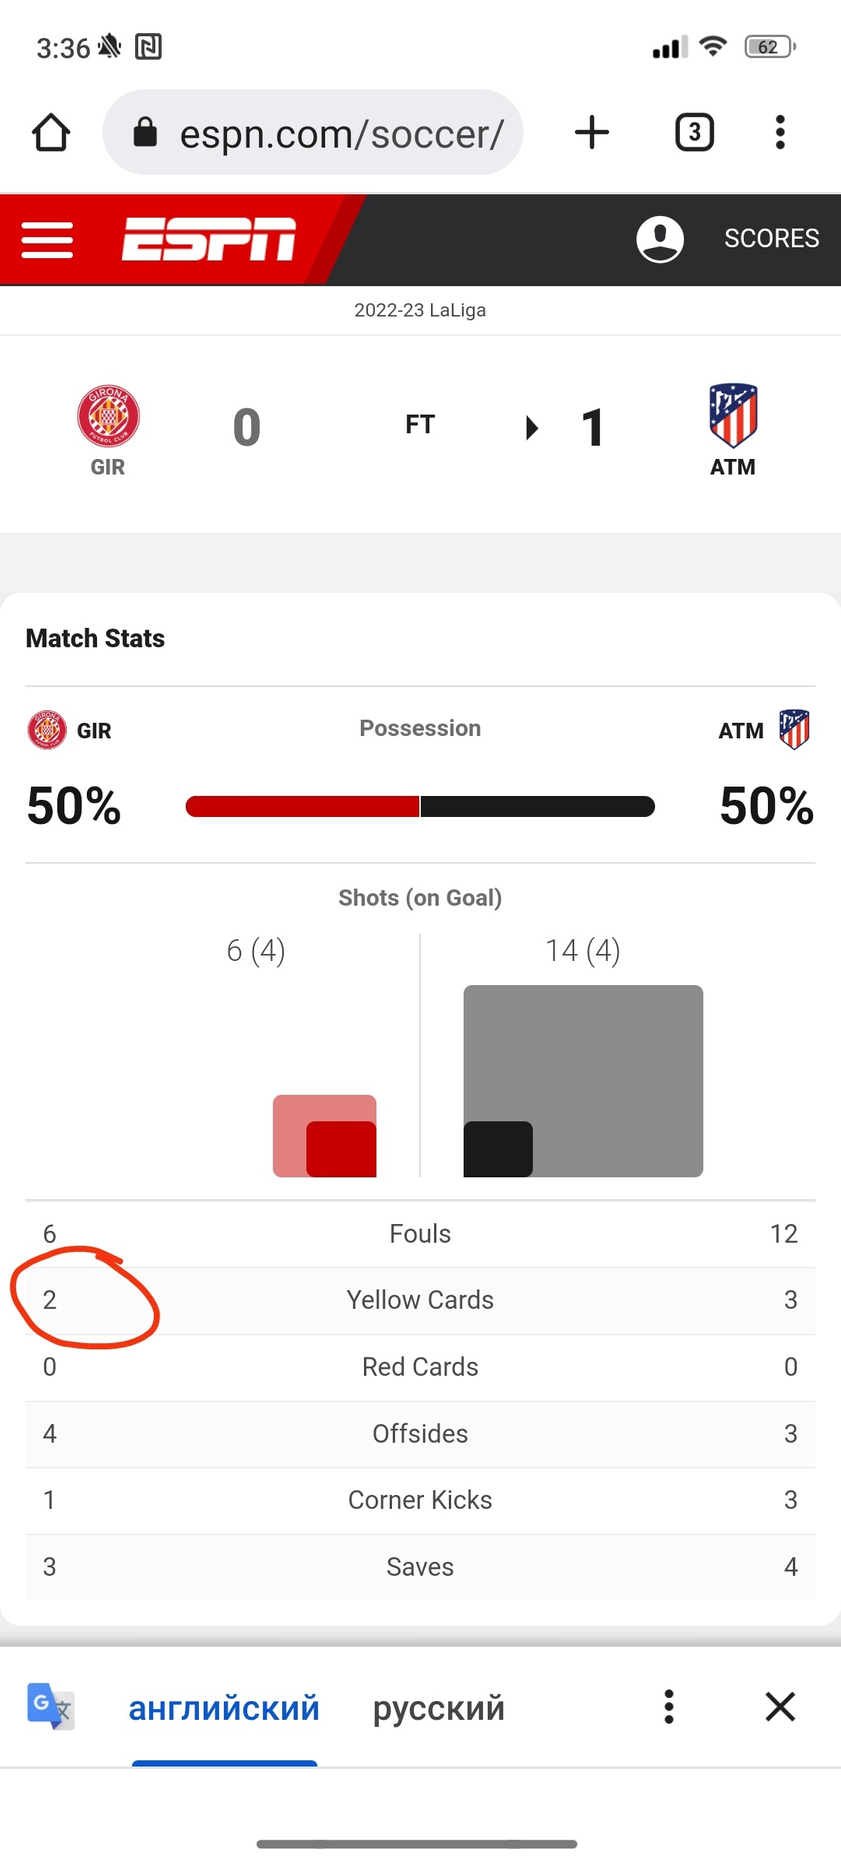Tap the espn.com address bar
Screen dimensions: 841x1868
pyautogui.click(x=313, y=132)
